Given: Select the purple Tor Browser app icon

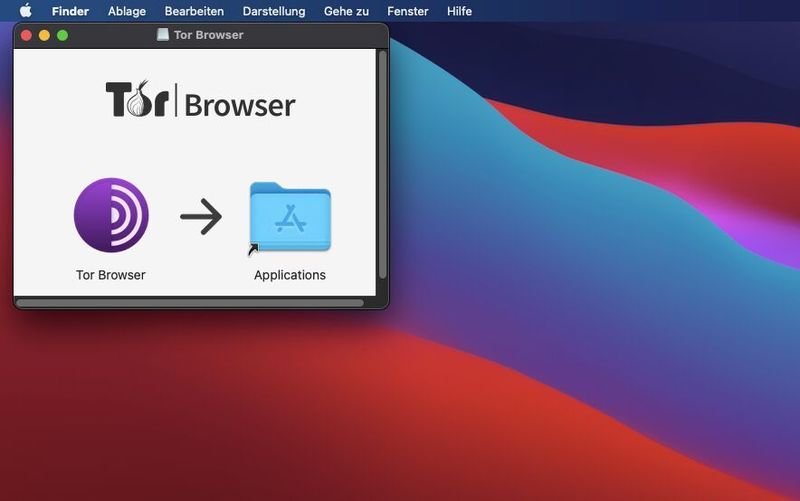Looking at the screenshot, I should pyautogui.click(x=111, y=215).
